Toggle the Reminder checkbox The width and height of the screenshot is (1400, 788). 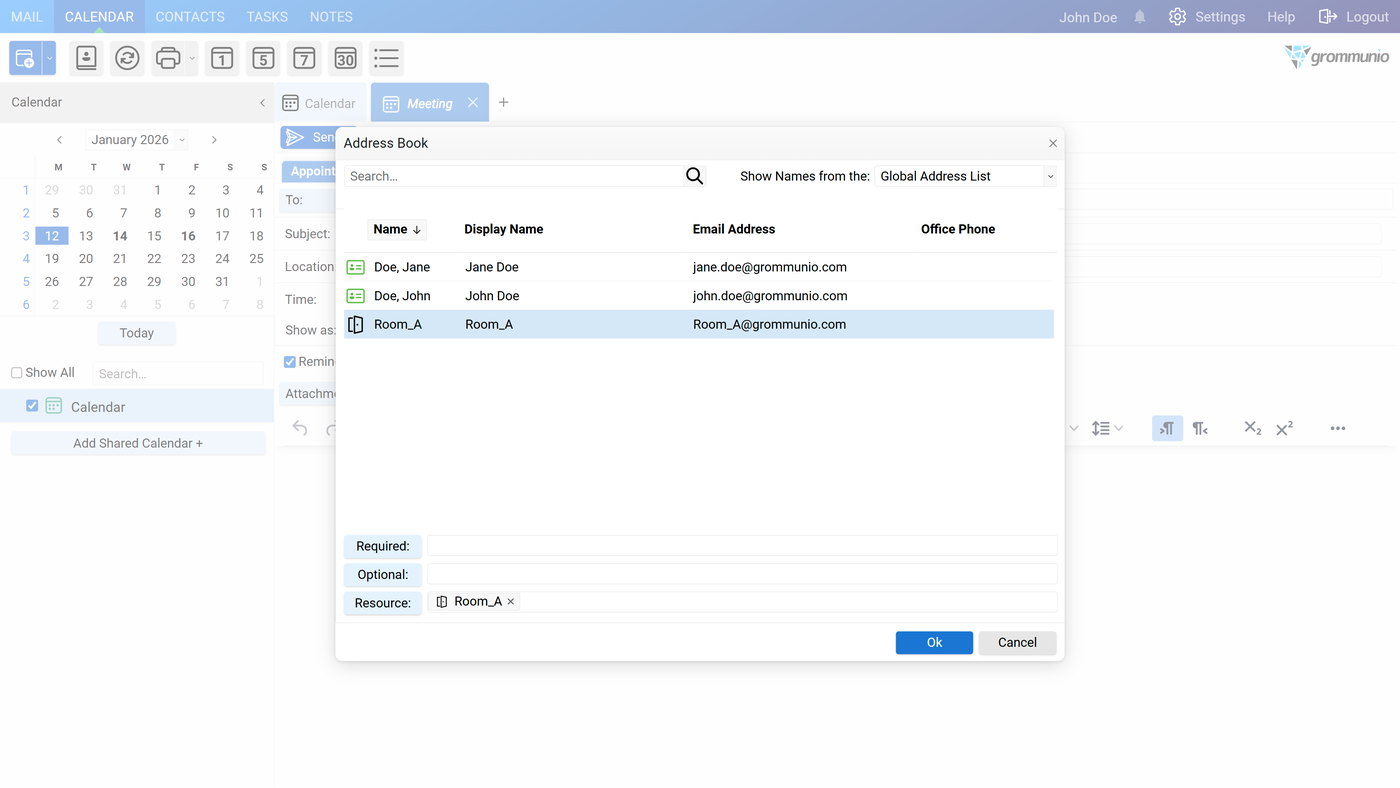point(289,362)
